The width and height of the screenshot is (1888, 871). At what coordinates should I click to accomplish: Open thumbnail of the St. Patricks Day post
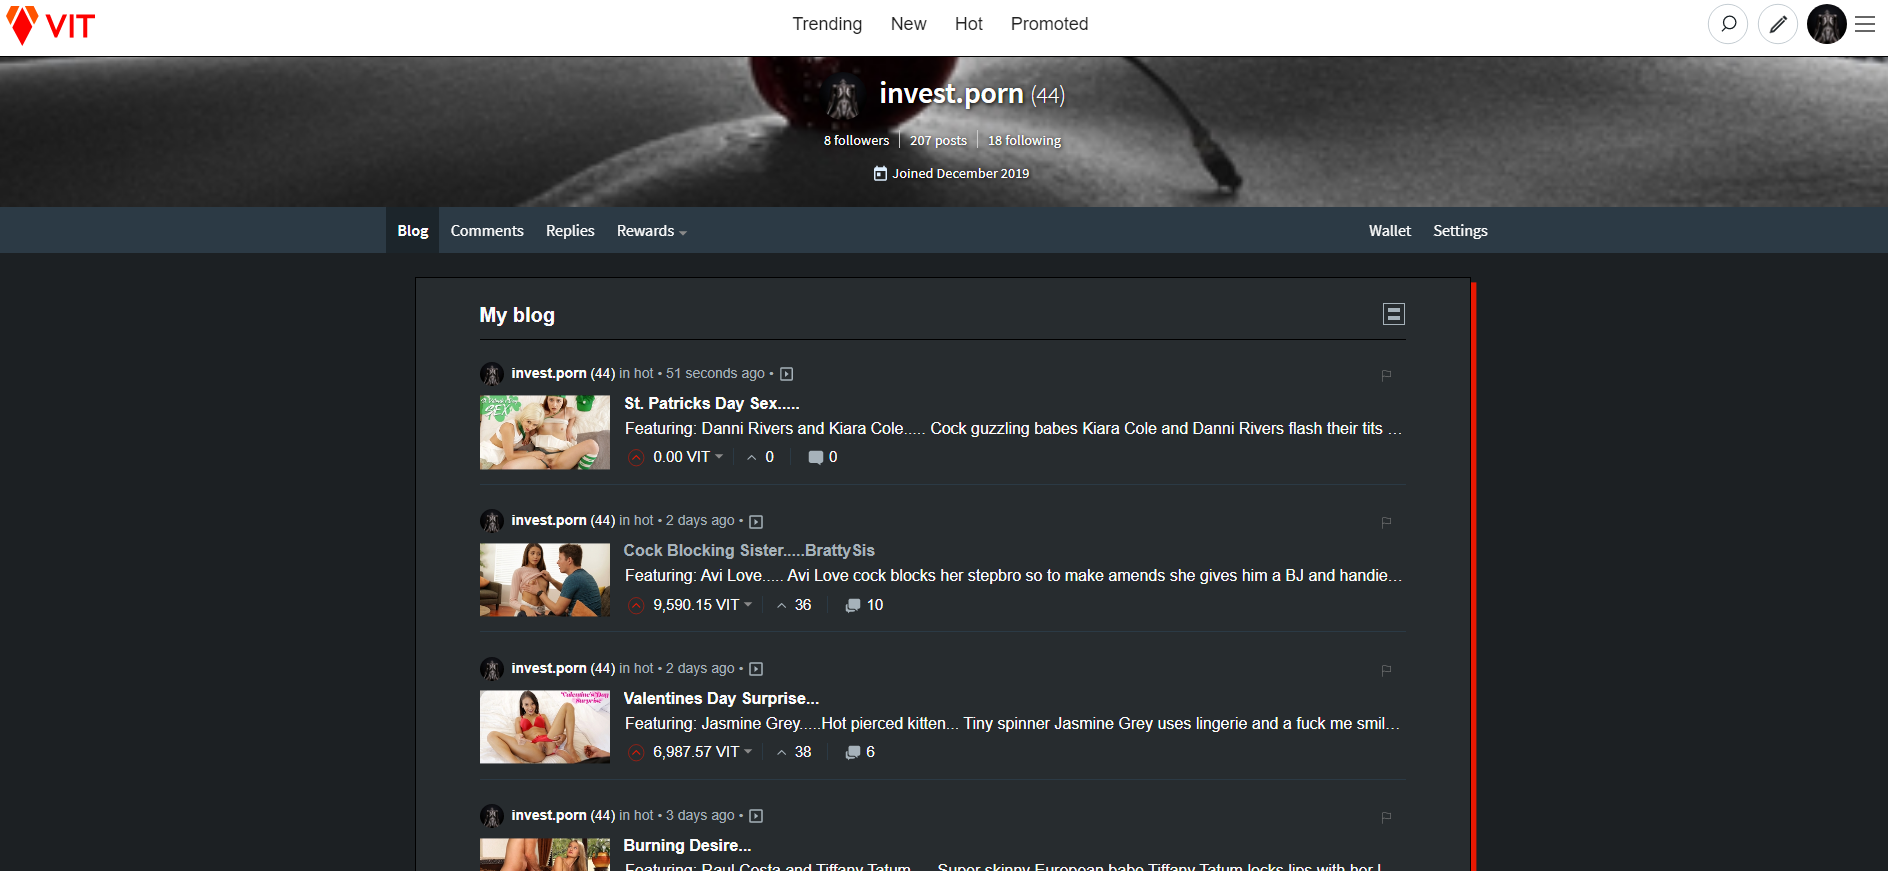(545, 432)
